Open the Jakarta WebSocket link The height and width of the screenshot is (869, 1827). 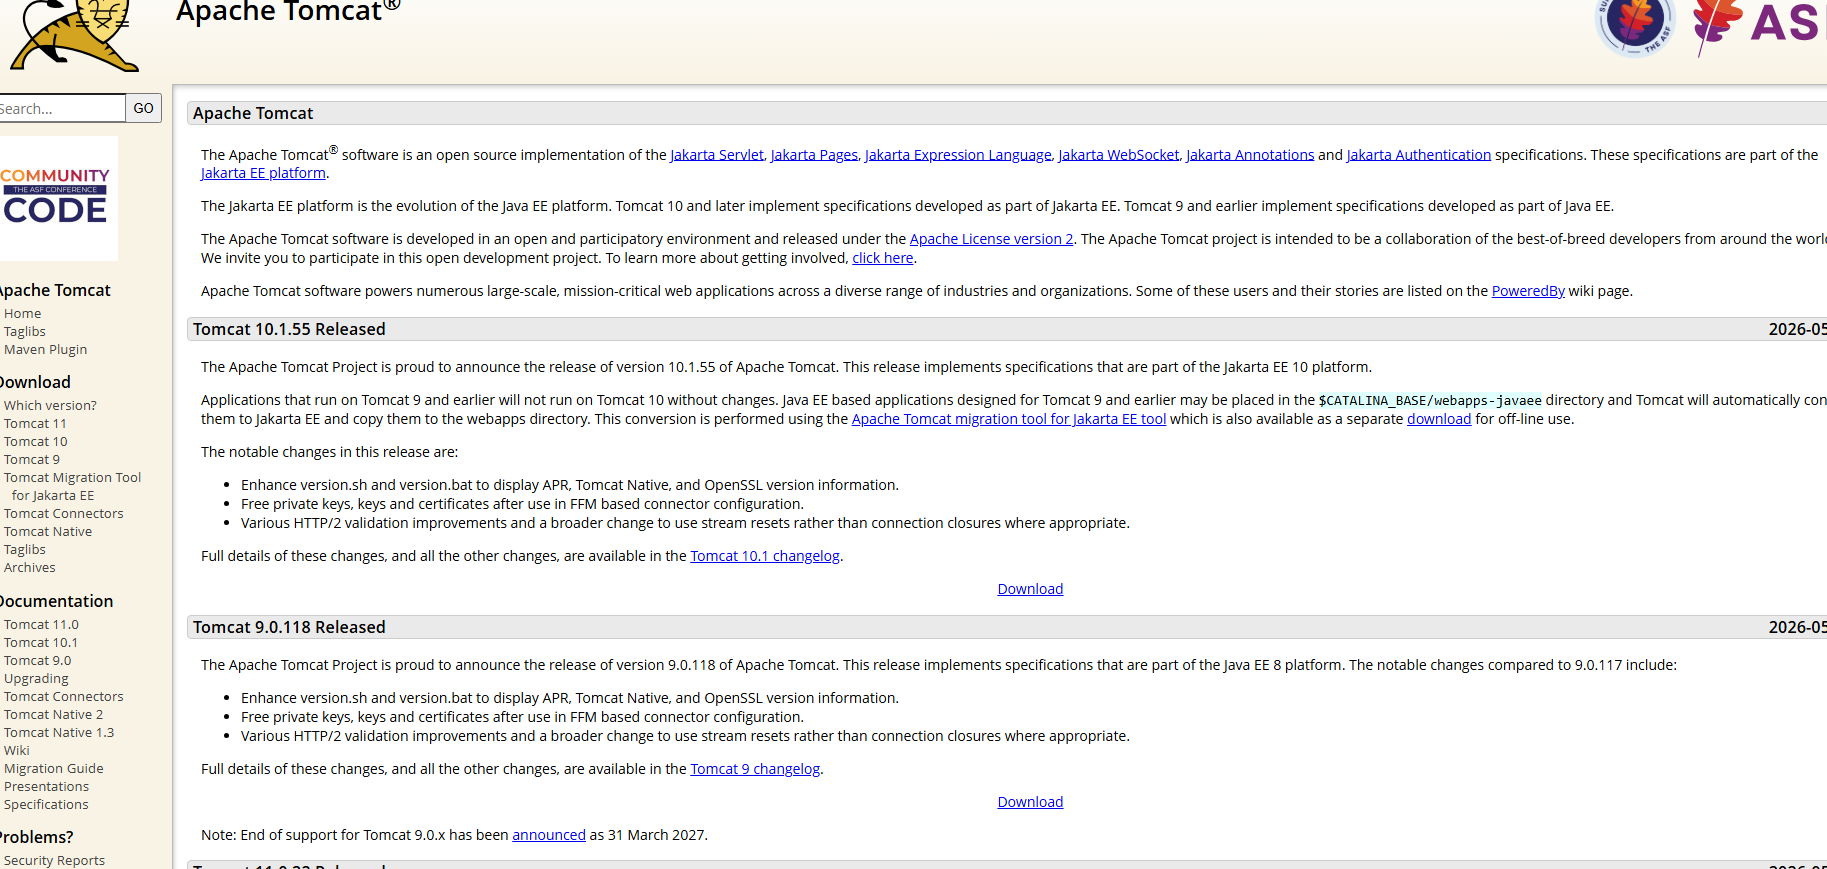1119,155
